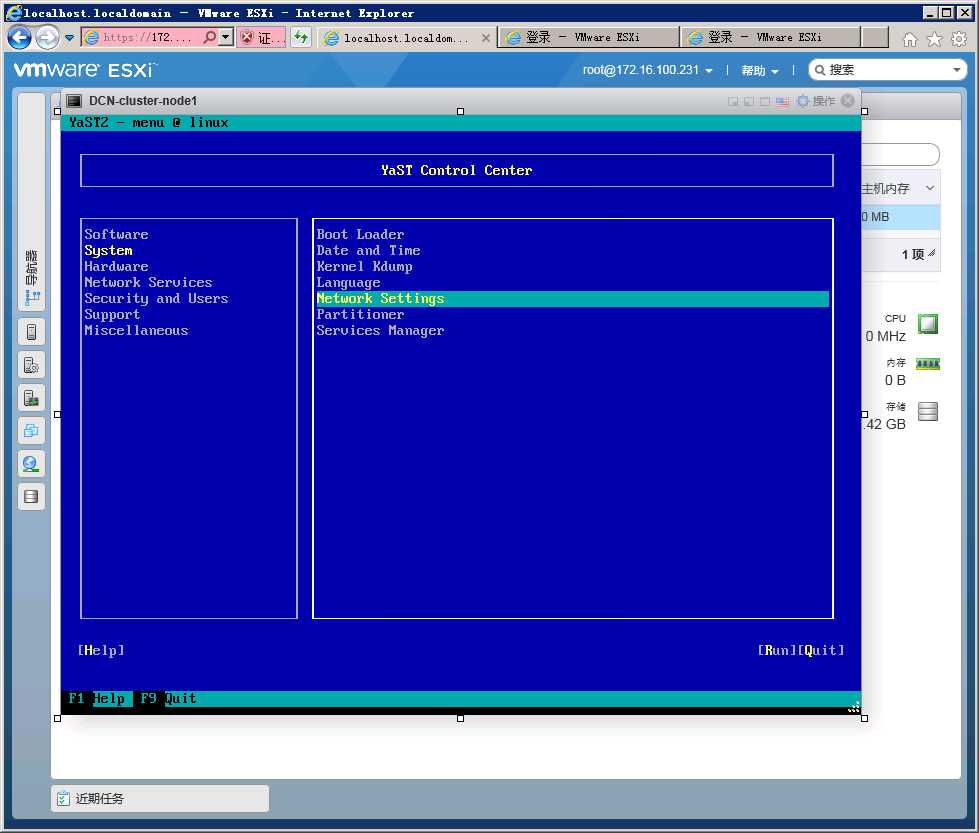Click the console window resize grip

854,707
